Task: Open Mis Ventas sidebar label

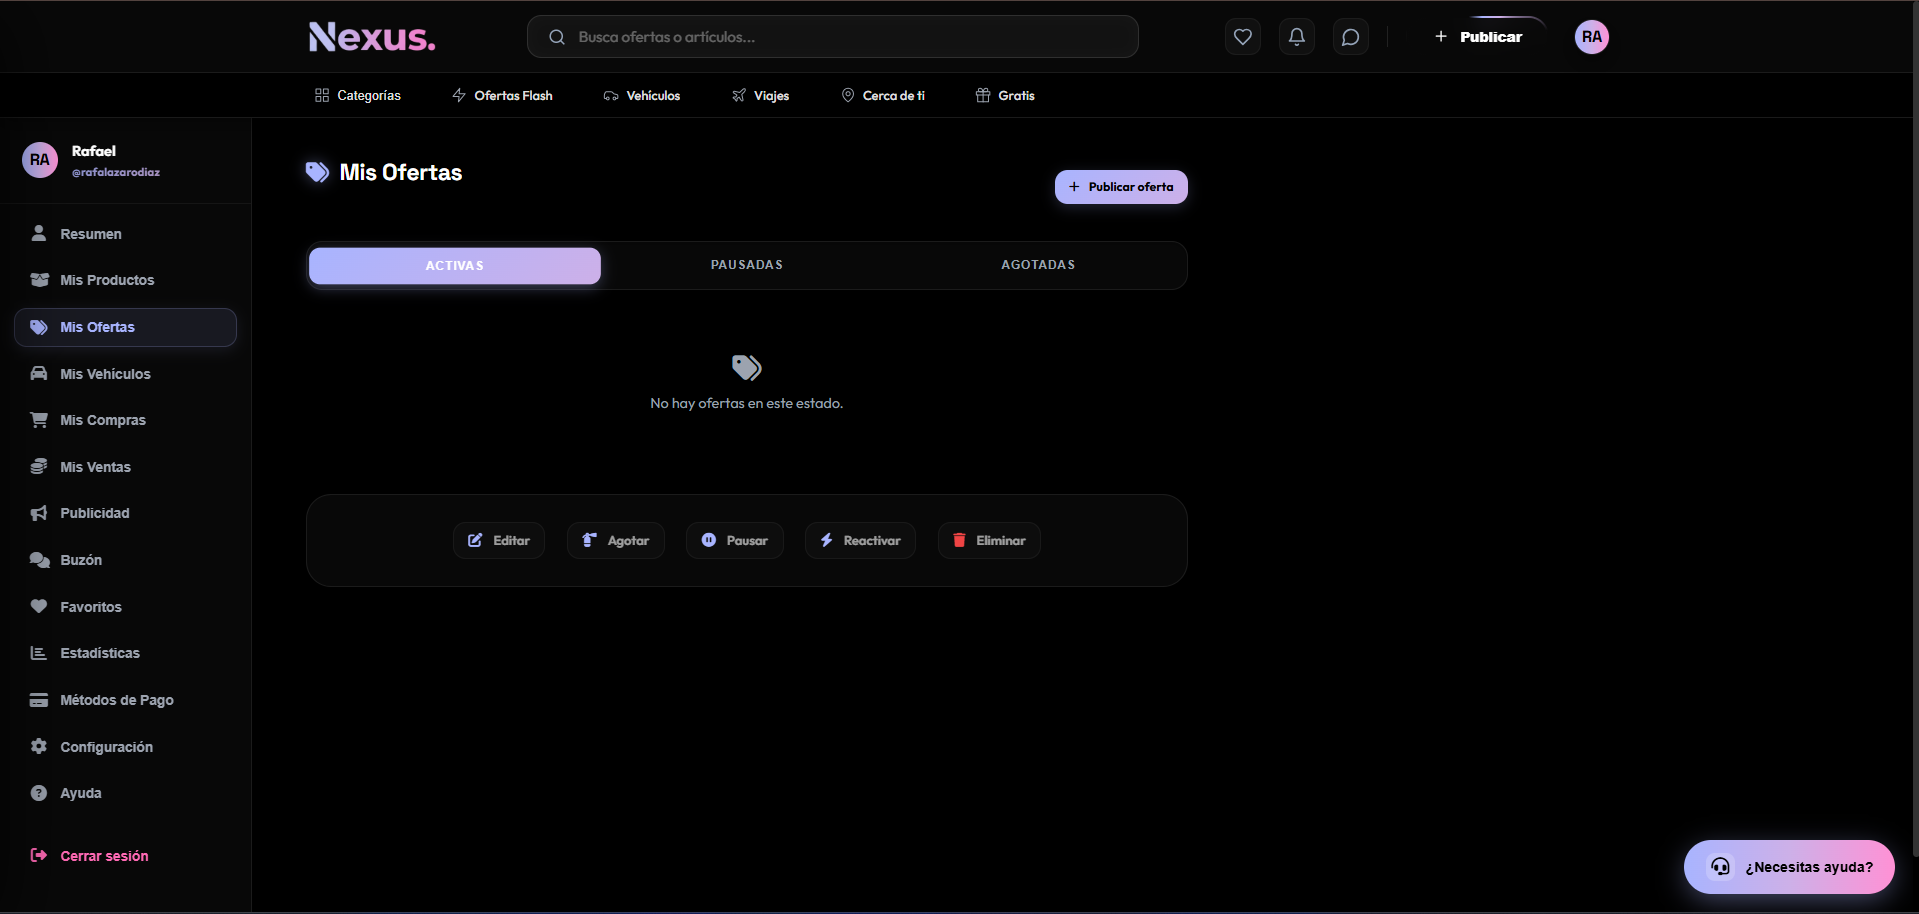Action: pos(96,467)
